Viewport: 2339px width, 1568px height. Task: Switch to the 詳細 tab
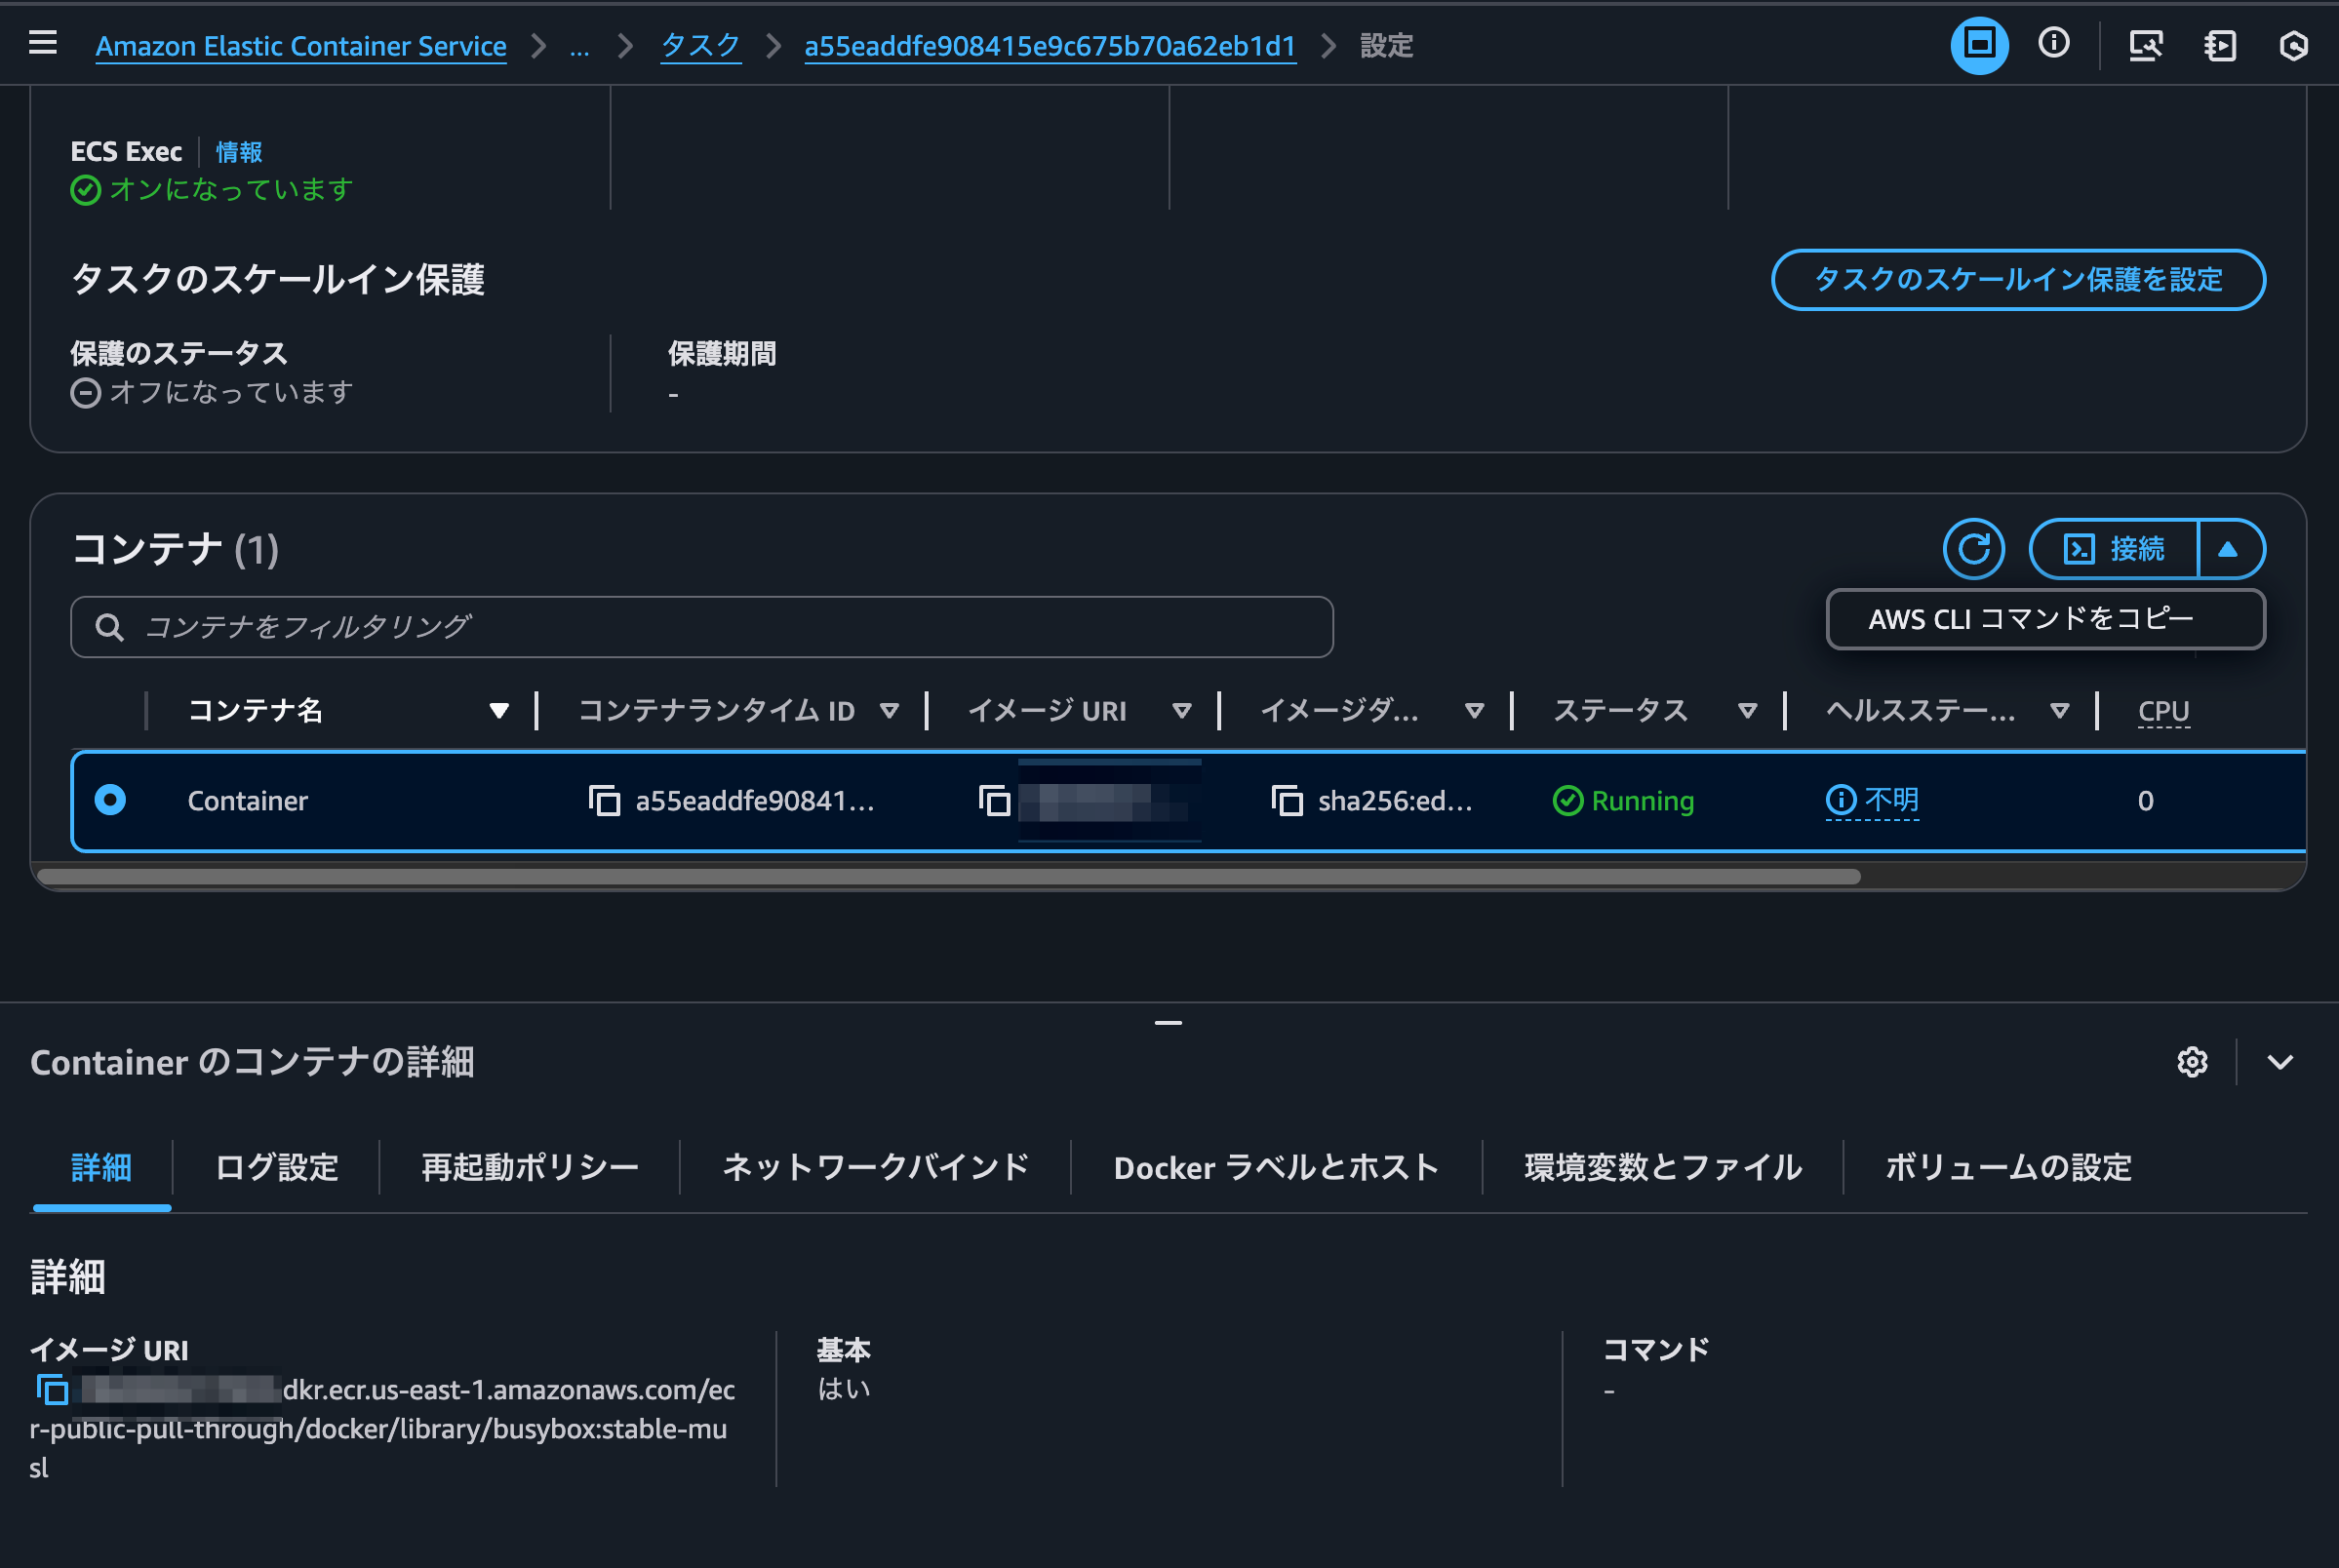pos(102,1168)
